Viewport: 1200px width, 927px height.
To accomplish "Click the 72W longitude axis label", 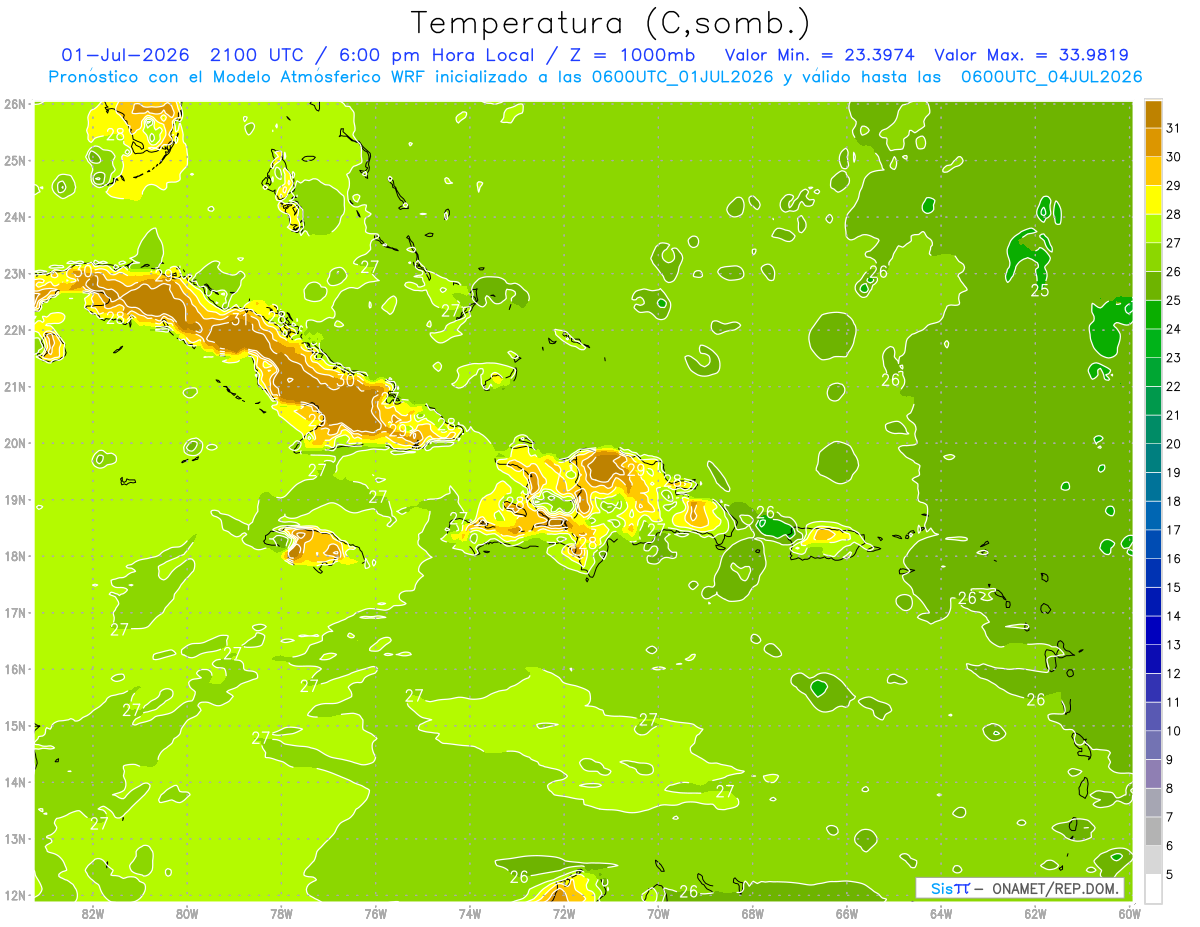I will coord(563,913).
